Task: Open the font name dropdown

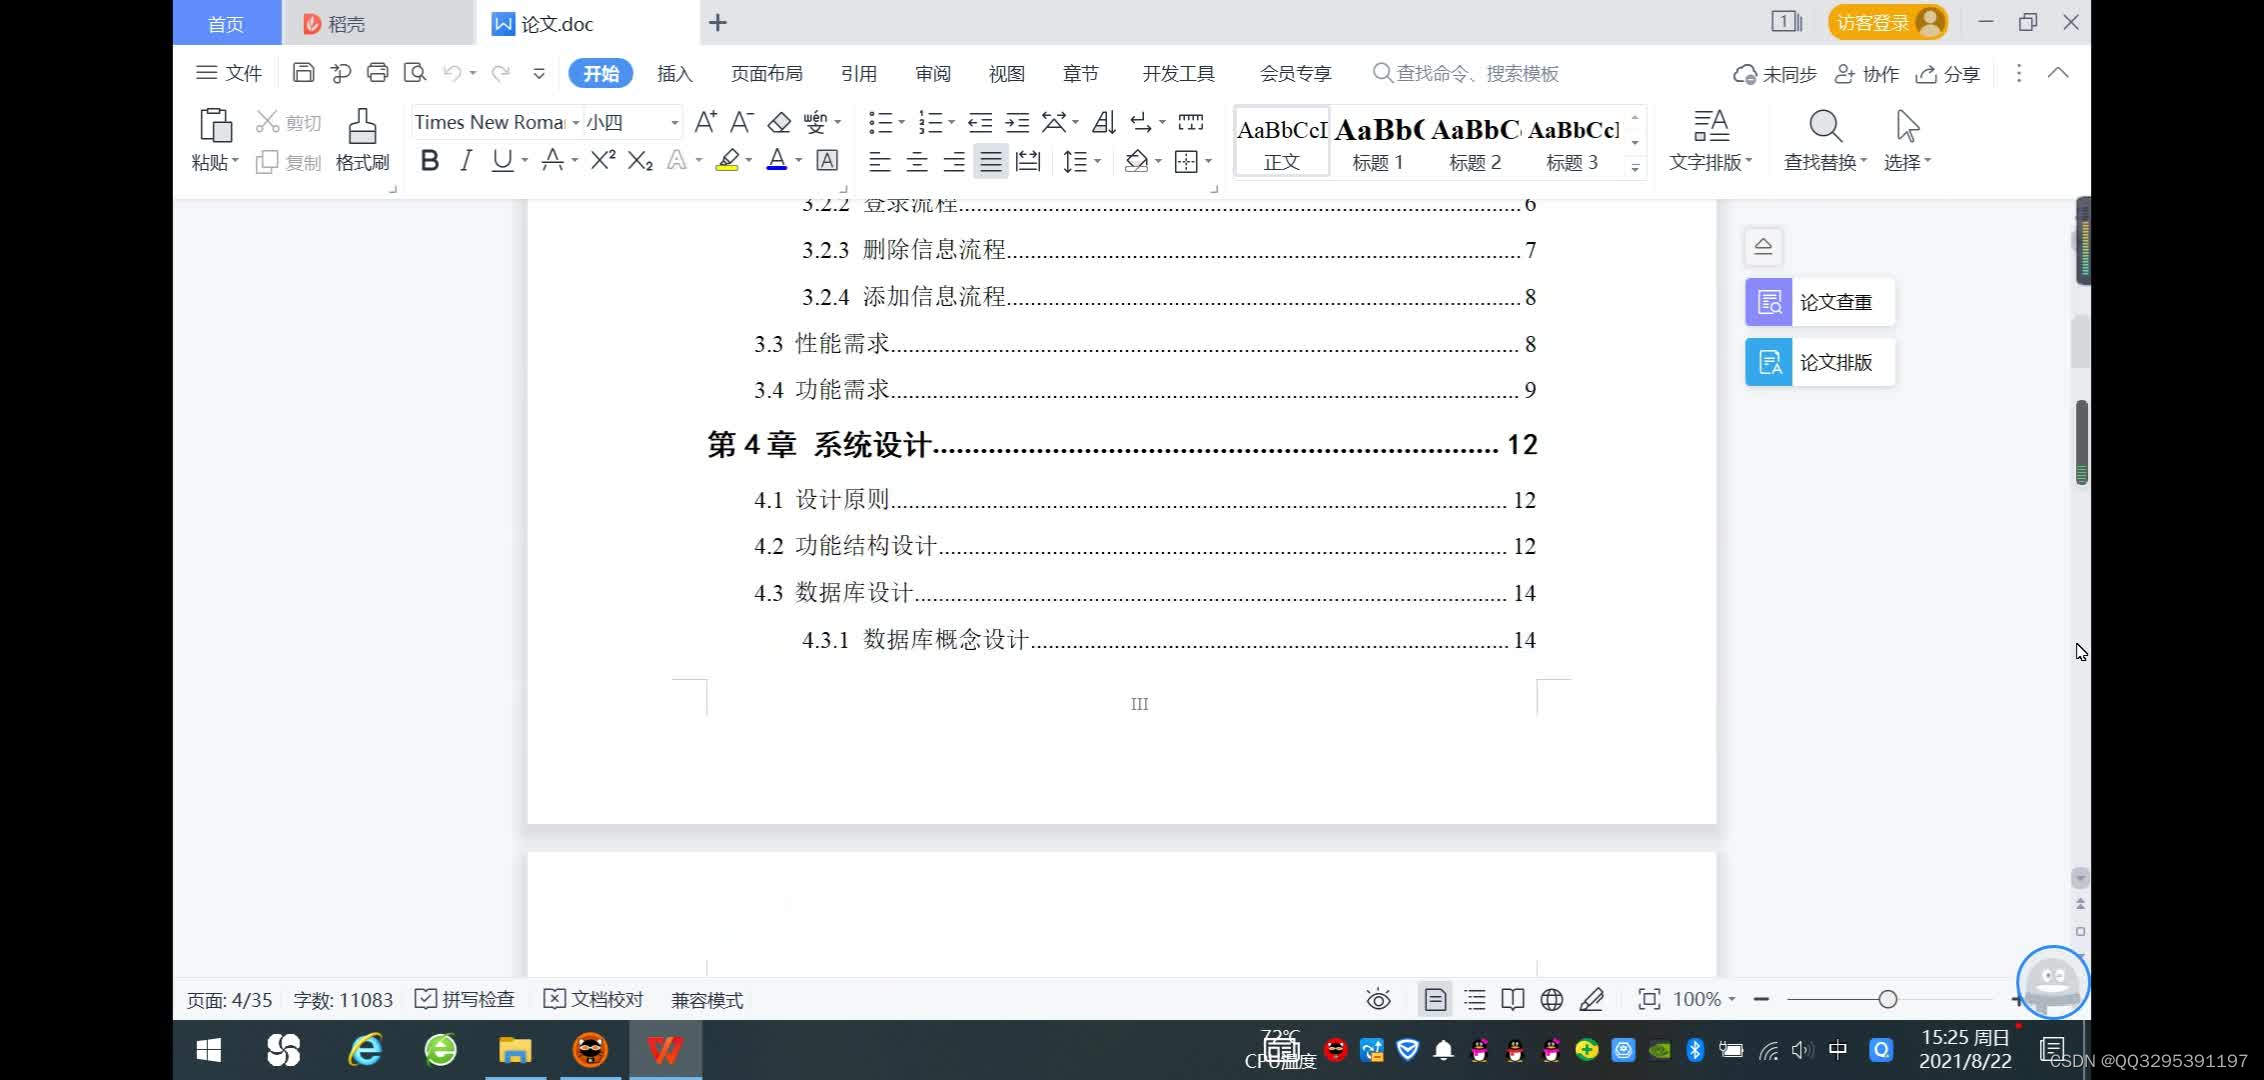Action: [575, 122]
